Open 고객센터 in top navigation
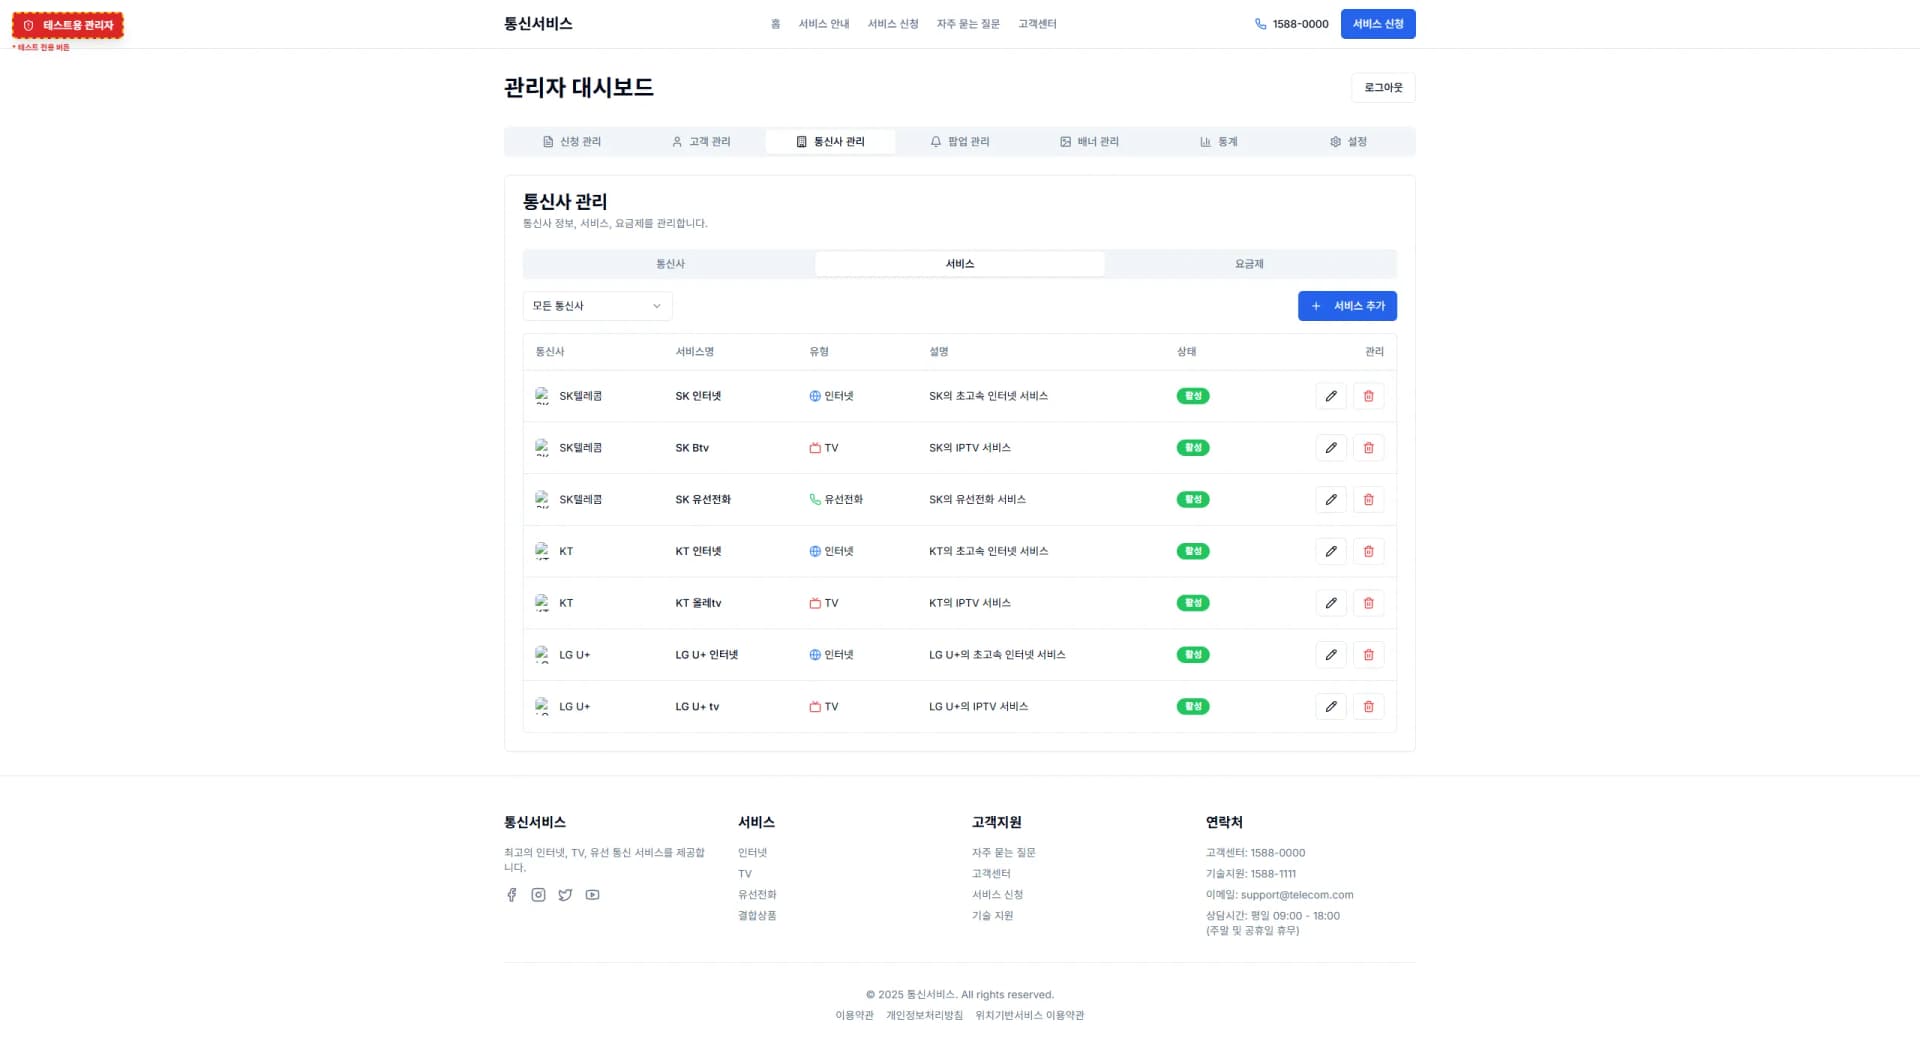Viewport: 1920px width, 1059px height. click(1037, 24)
